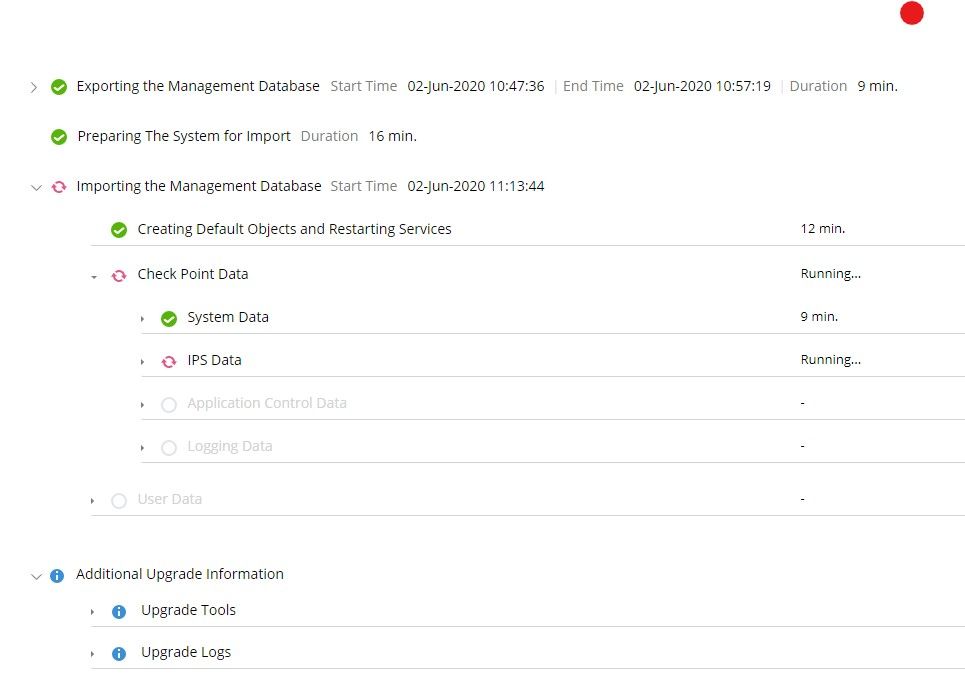Expand the IPS Data row
Viewport: 965px width, 684px height.
coord(142,362)
